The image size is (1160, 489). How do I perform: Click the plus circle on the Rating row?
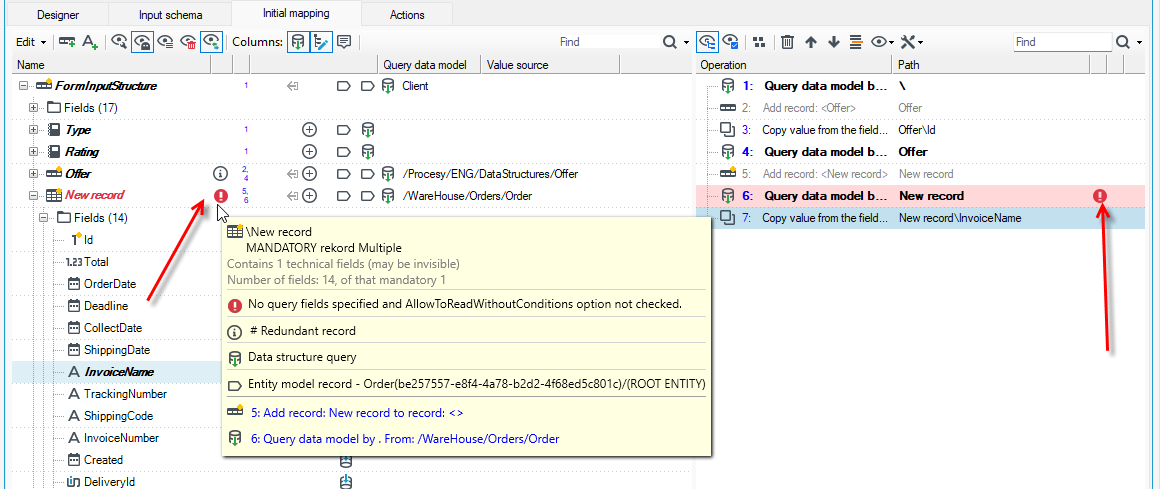pyautogui.click(x=309, y=152)
